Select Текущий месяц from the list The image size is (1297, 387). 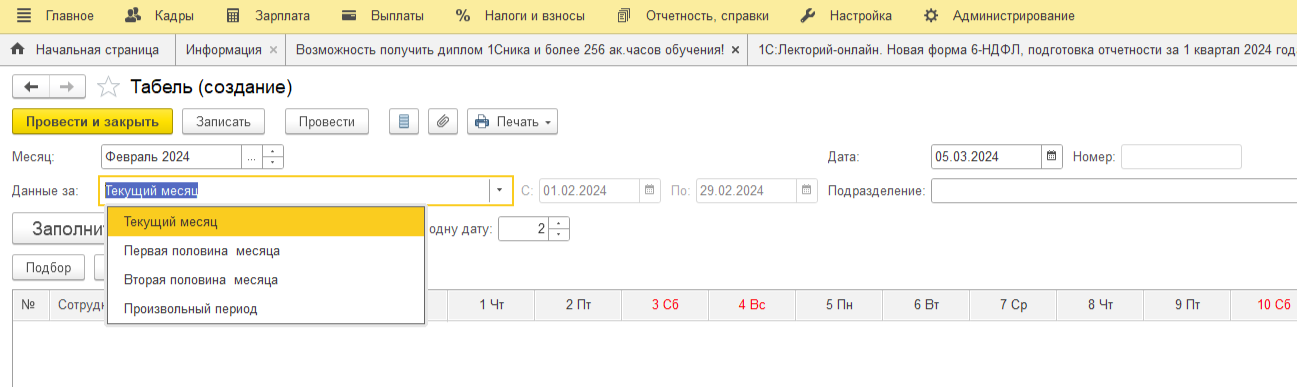[266, 221]
